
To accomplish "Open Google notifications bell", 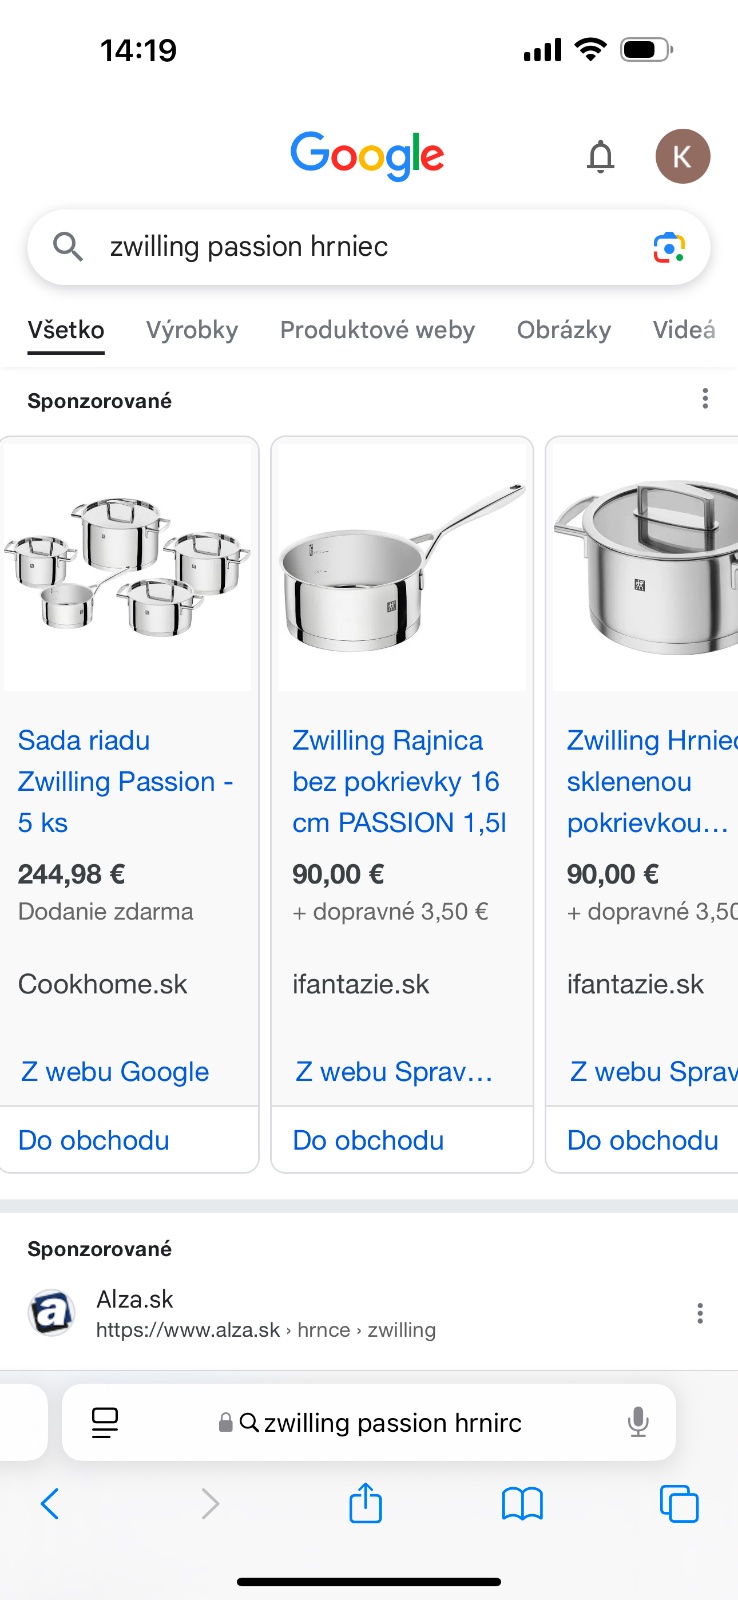I will (600, 157).
